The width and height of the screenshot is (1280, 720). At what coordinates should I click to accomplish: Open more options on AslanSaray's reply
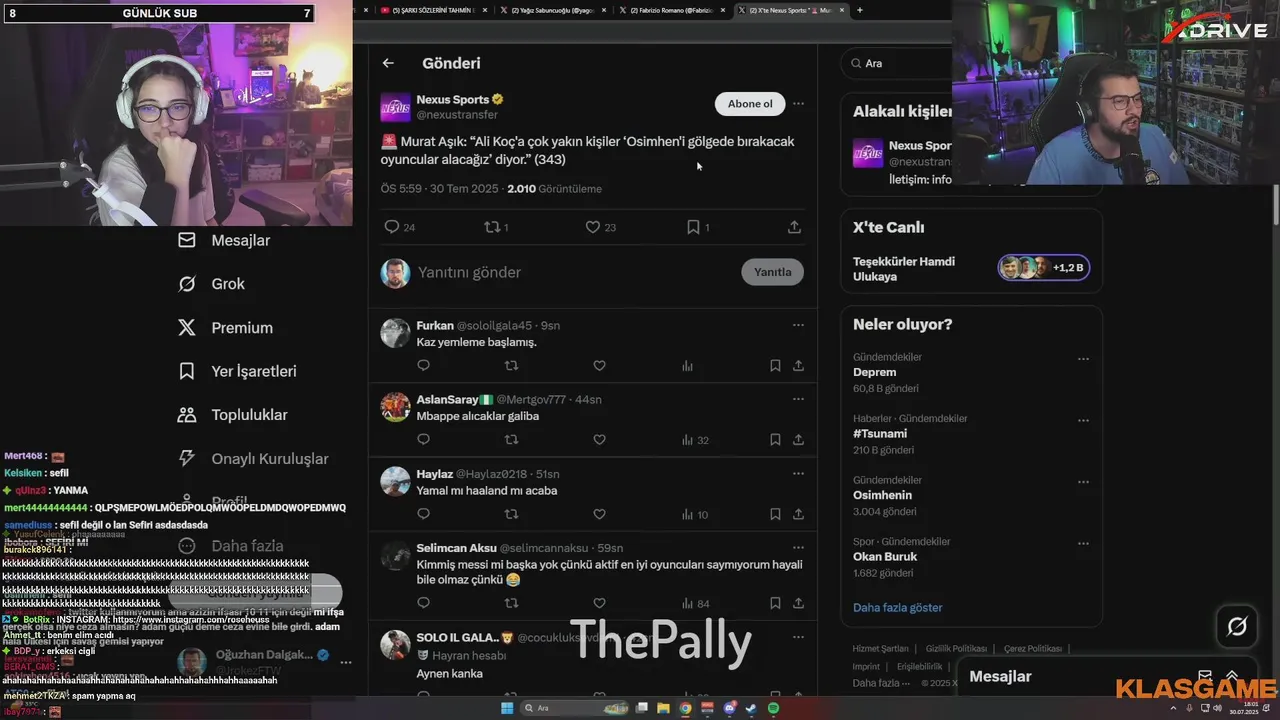(x=798, y=399)
